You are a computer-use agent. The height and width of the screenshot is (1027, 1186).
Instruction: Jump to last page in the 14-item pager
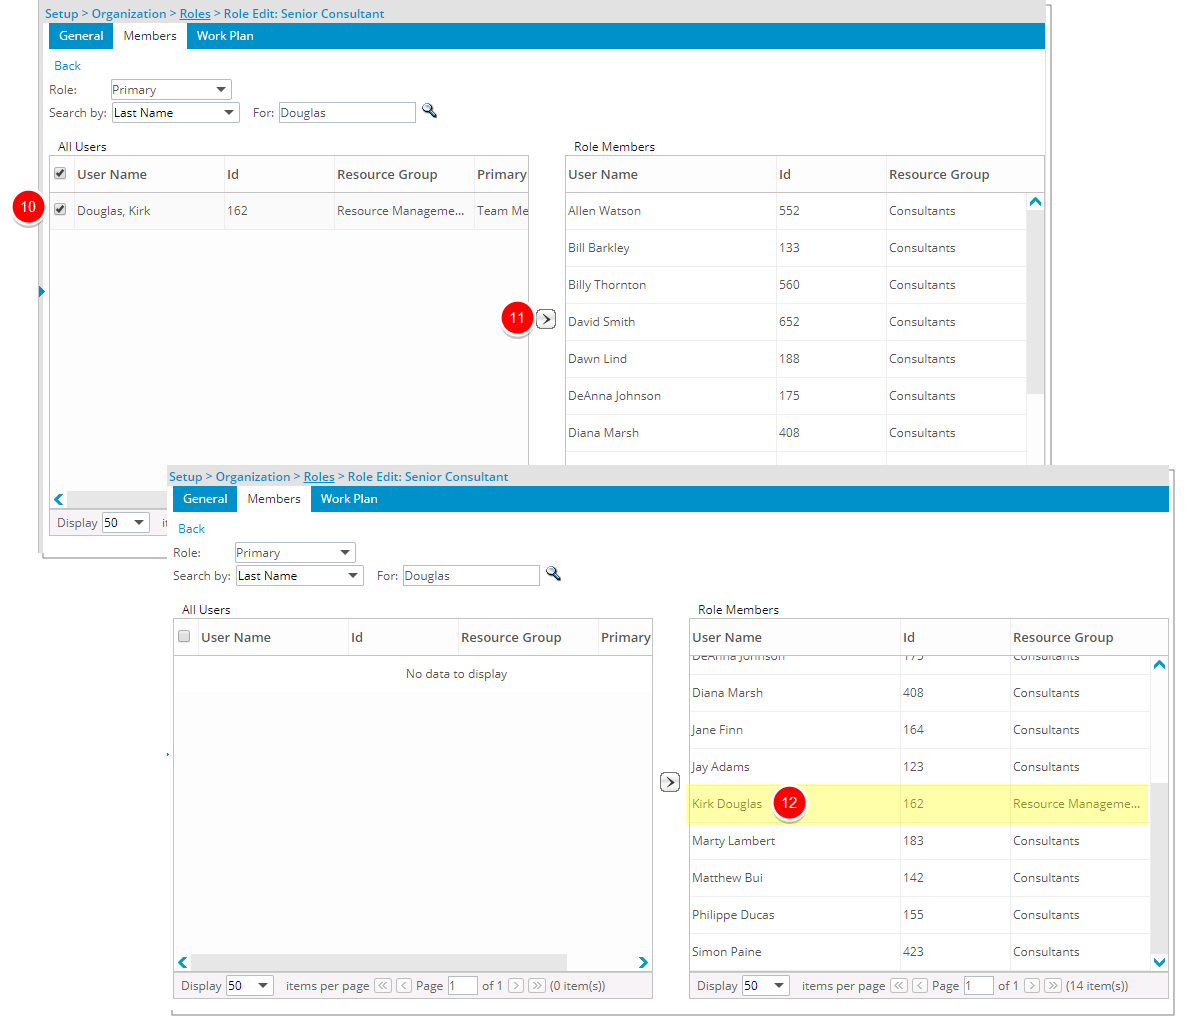point(1053,986)
